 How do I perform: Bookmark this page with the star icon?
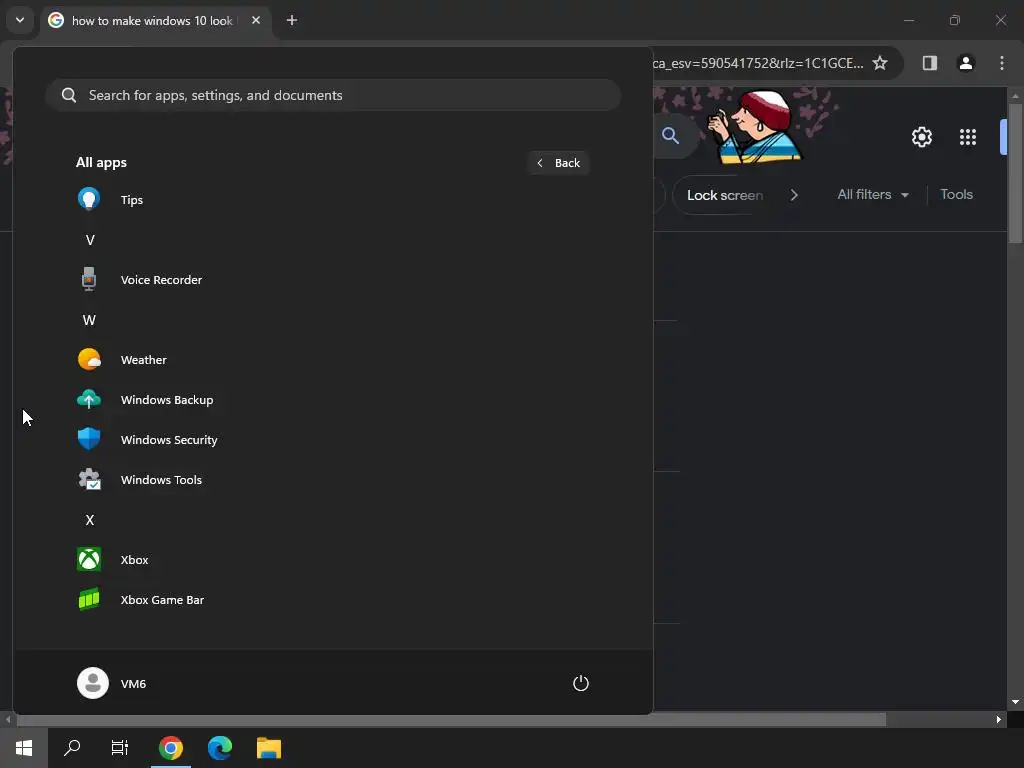coord(880,63)
